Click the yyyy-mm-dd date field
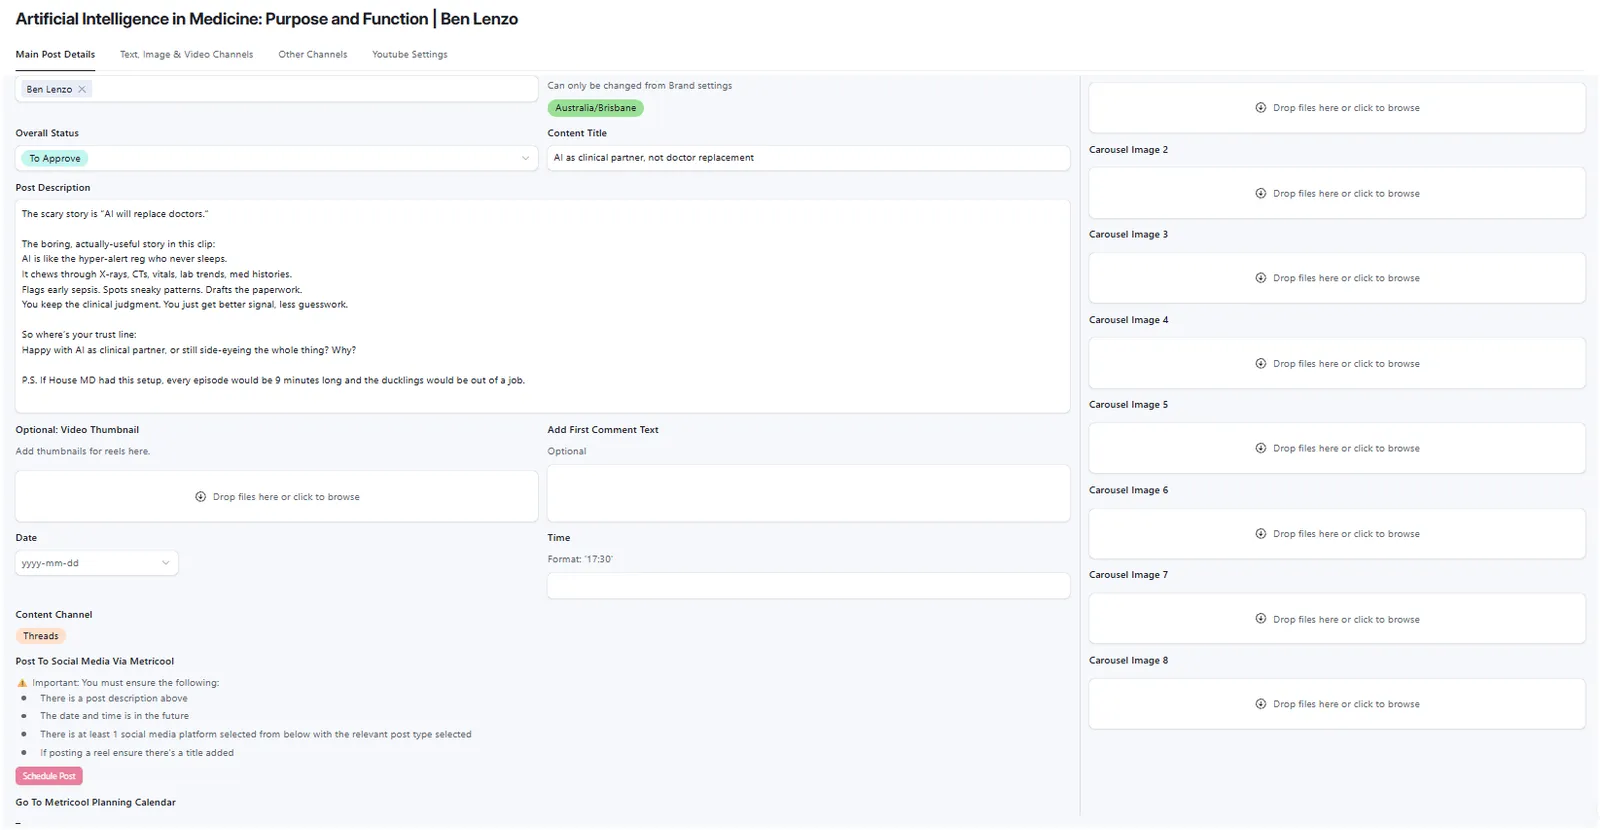The height and width of the screenshot is (830, 1600). click(96, 563)
